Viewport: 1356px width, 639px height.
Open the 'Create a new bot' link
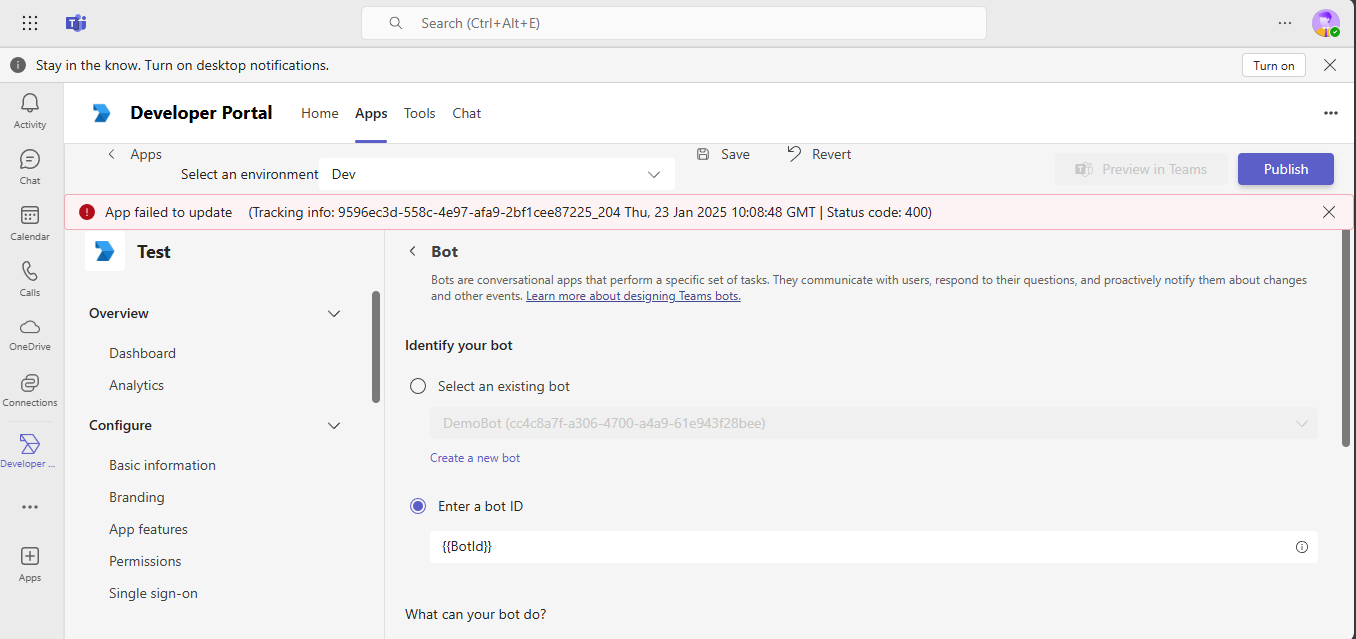tap(474, 457)
